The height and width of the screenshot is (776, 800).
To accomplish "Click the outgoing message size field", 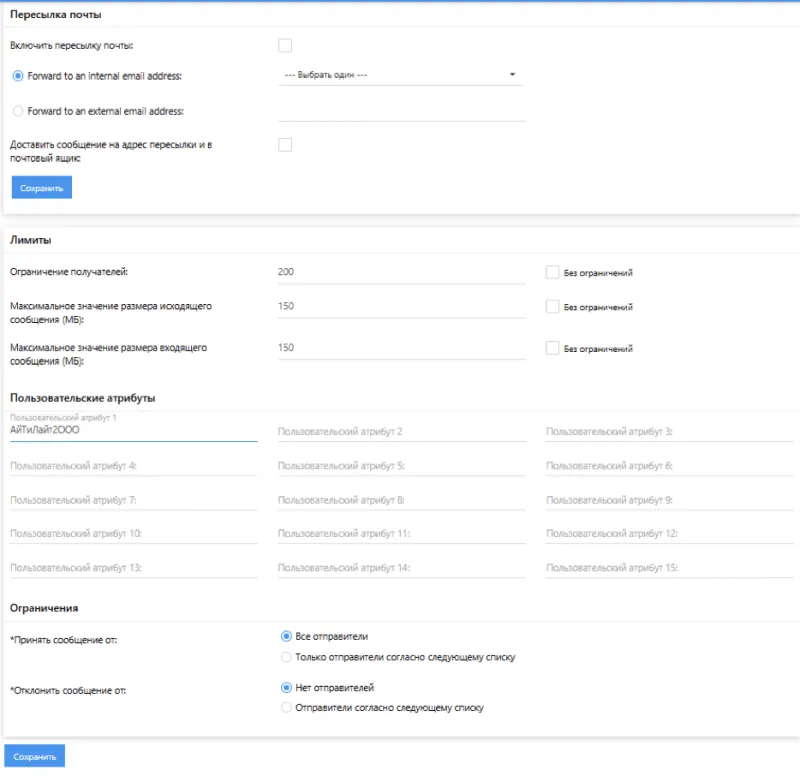I will [x=401, y=306].
